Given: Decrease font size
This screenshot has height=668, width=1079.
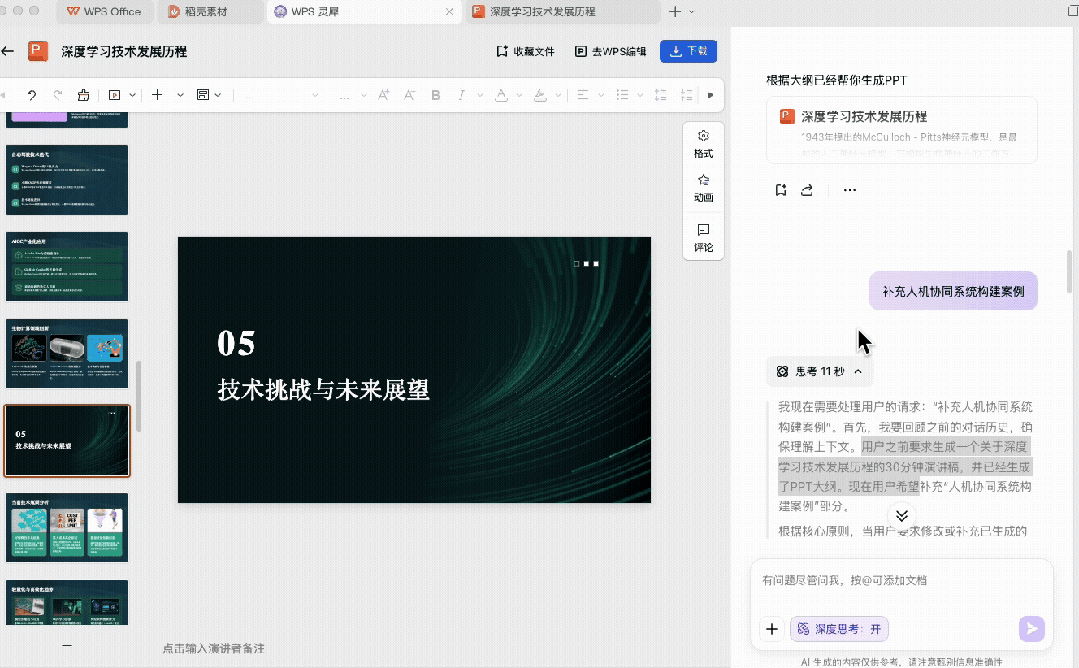Looking at the screenshot, I should point(409,95).
